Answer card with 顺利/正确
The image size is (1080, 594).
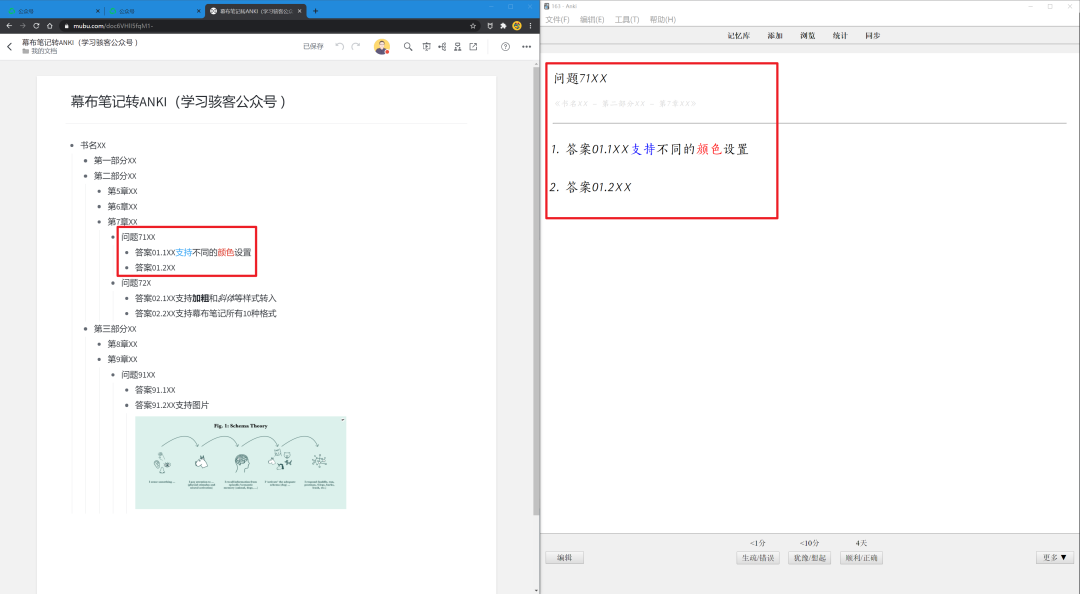861,557
